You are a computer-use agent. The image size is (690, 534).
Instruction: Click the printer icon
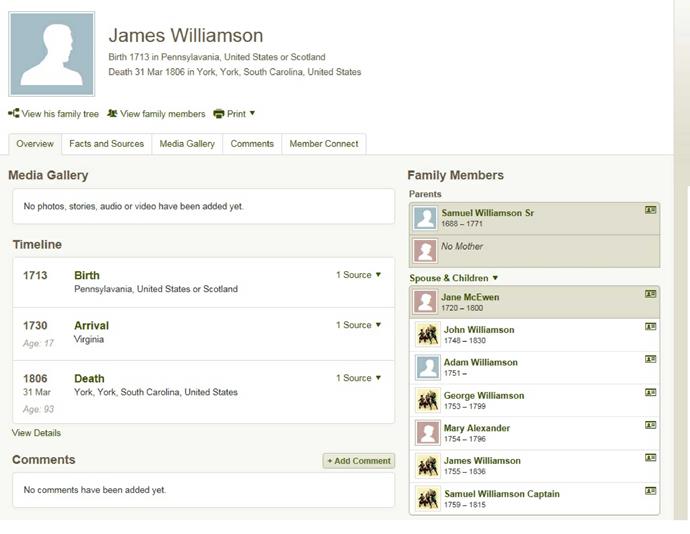pyautogui.click(x=219, y=114)
